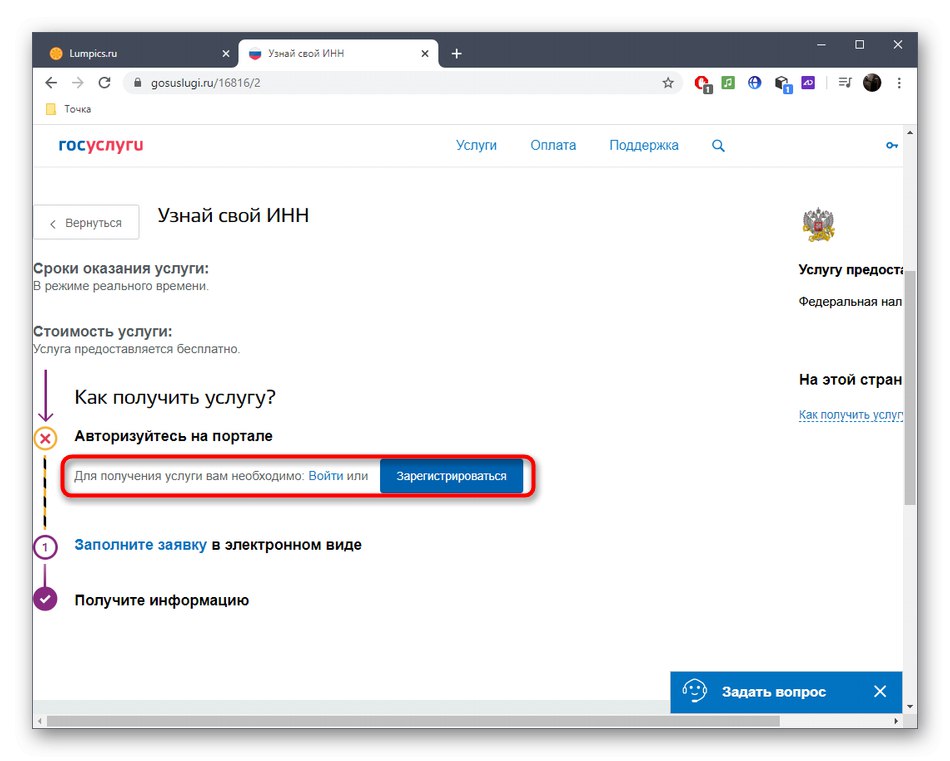Open Chrome three-dot menu
The height and width of the screenshot is (761, 950).
(899, 83)
